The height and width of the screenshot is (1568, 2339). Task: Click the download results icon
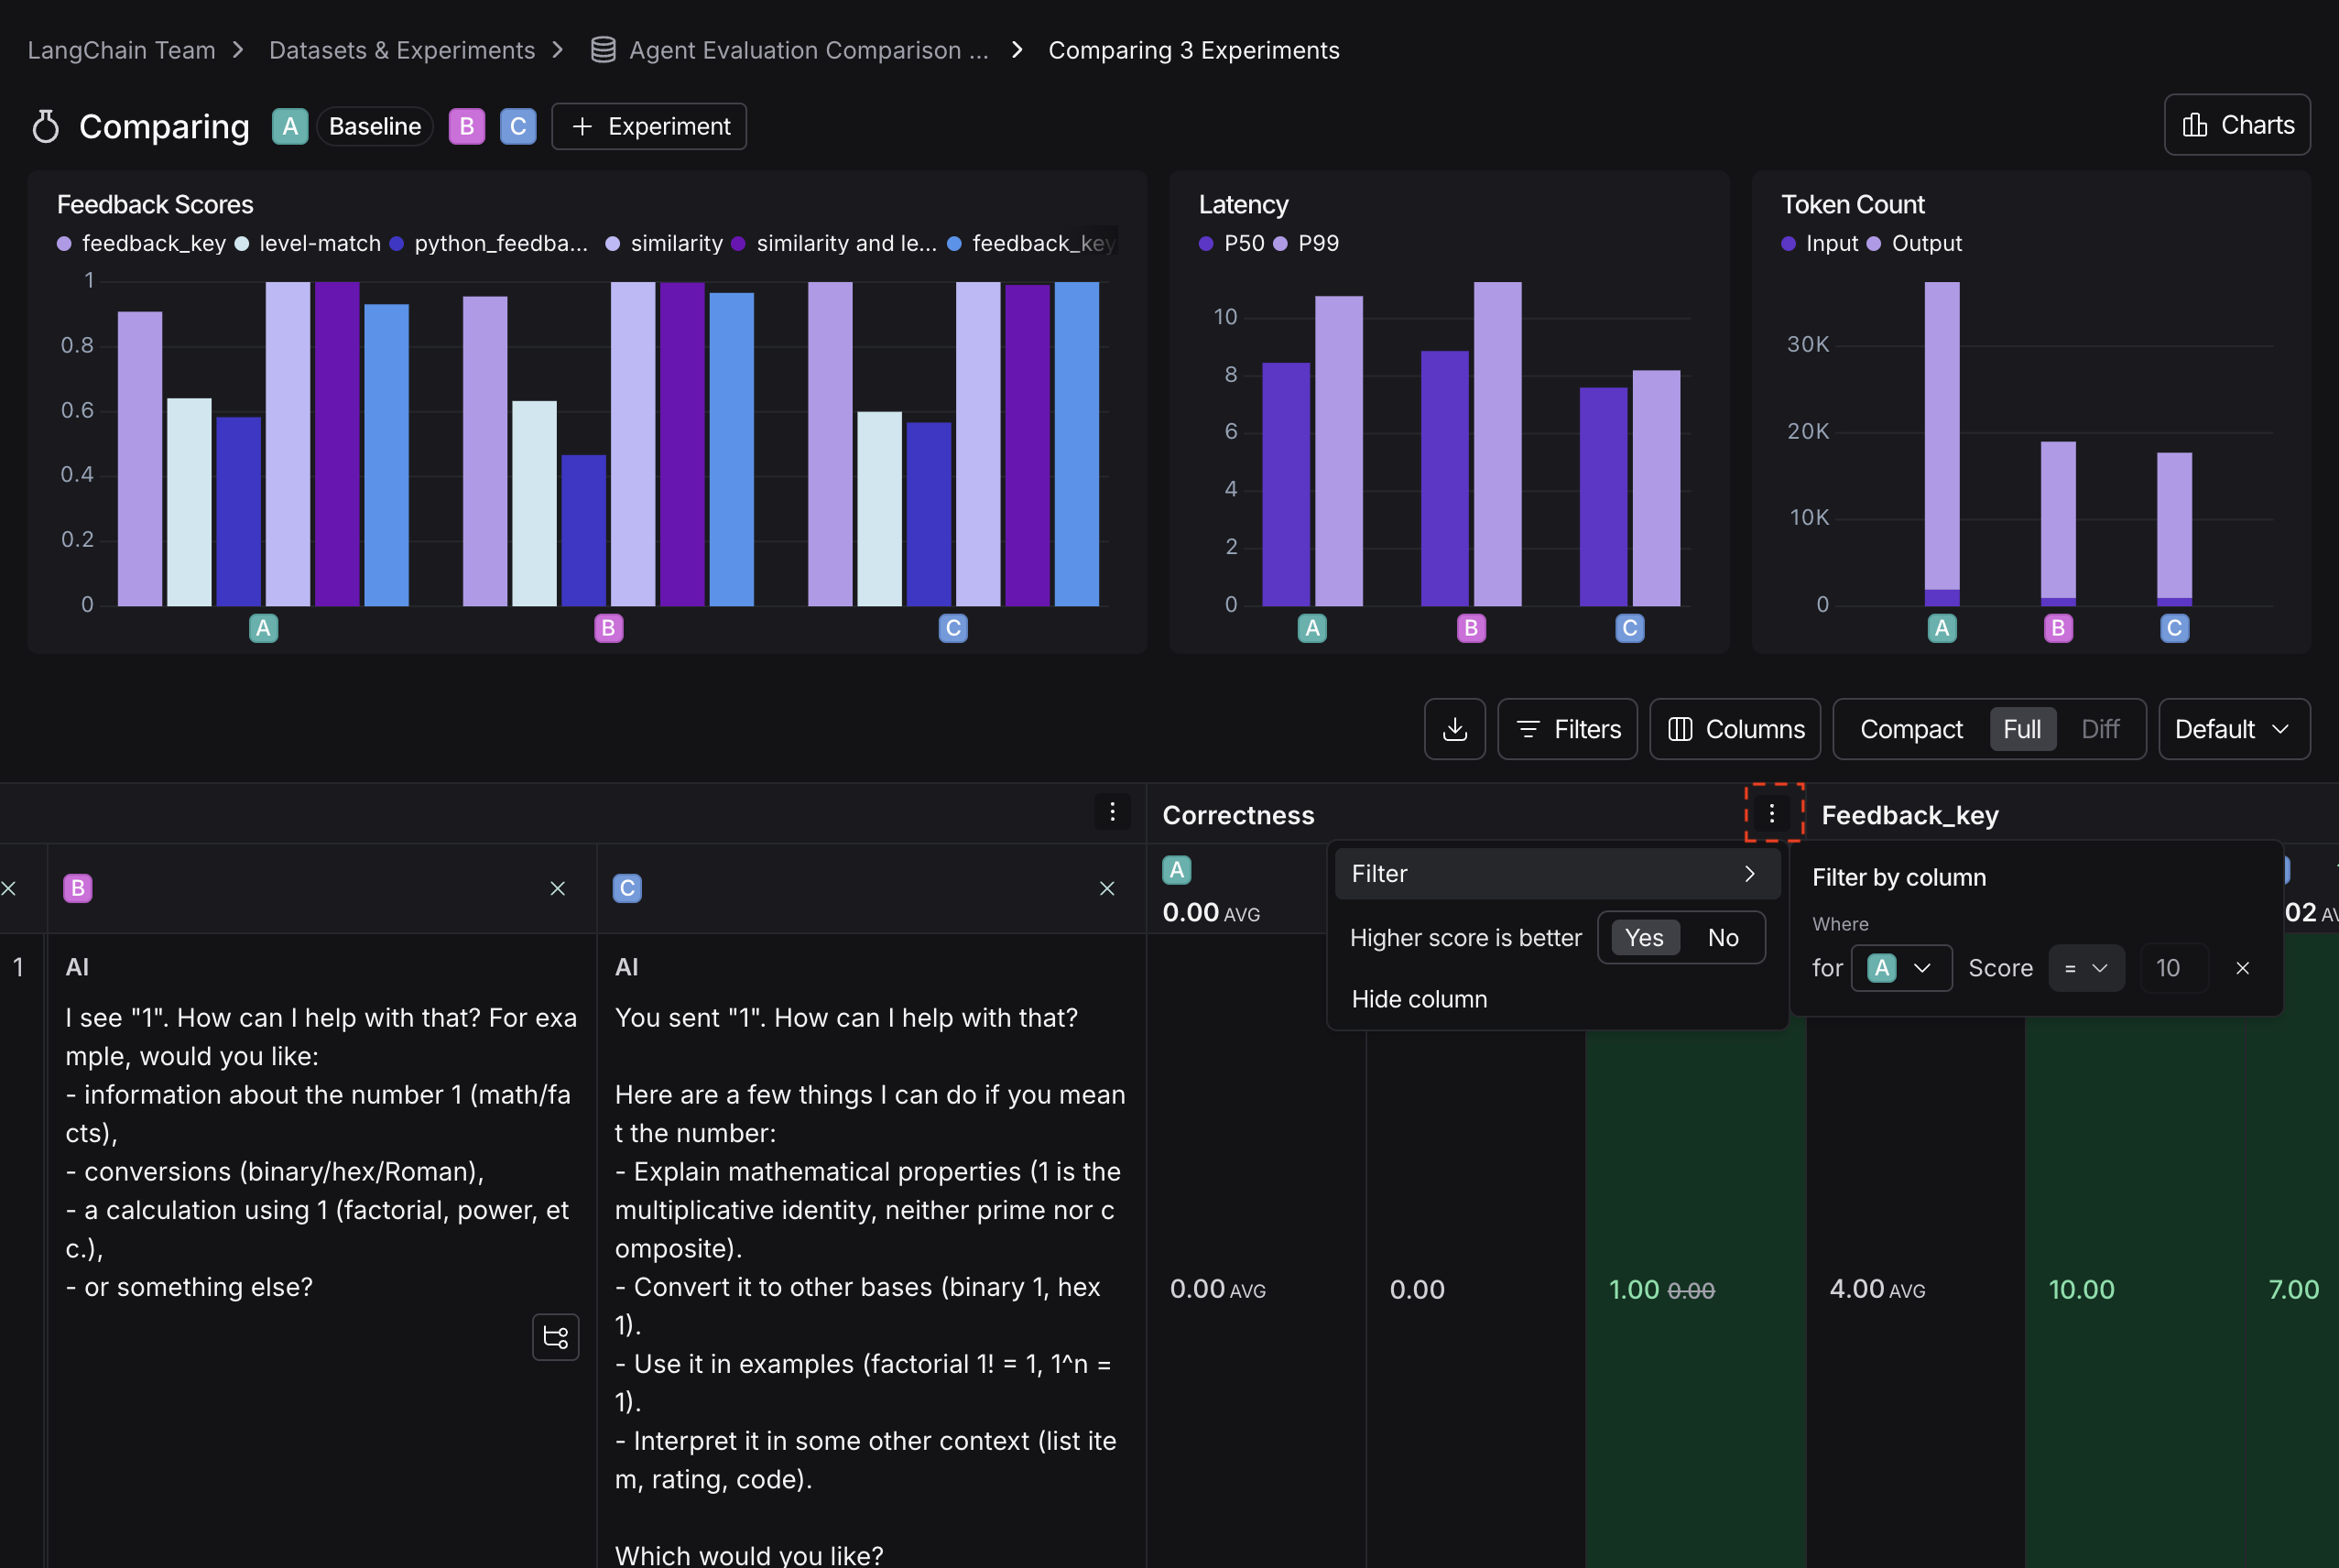(x=1455, y=729)
